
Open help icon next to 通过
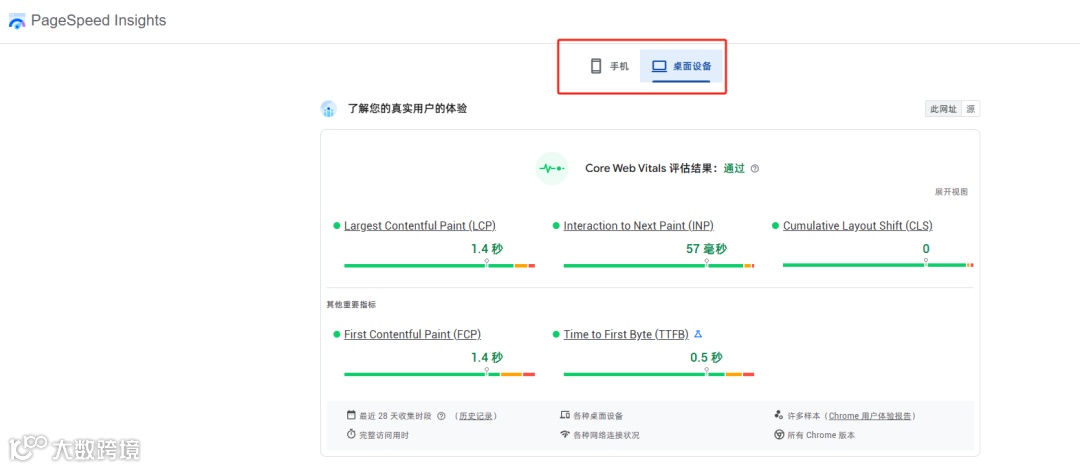pyautogui.click(x=755, y=168)
